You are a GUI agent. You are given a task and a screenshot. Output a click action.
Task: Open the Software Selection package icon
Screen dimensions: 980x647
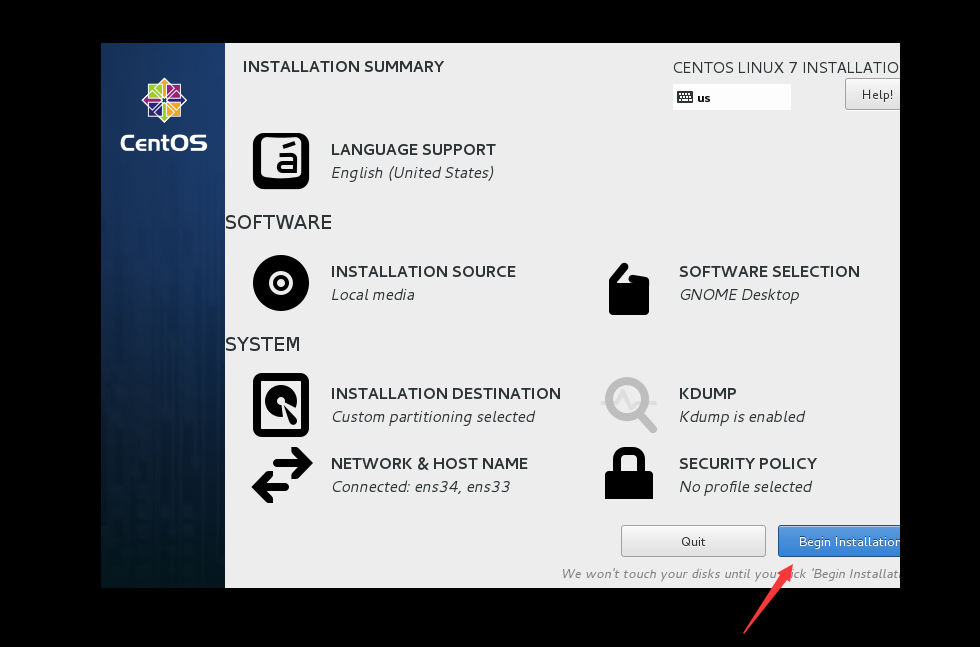629,289
